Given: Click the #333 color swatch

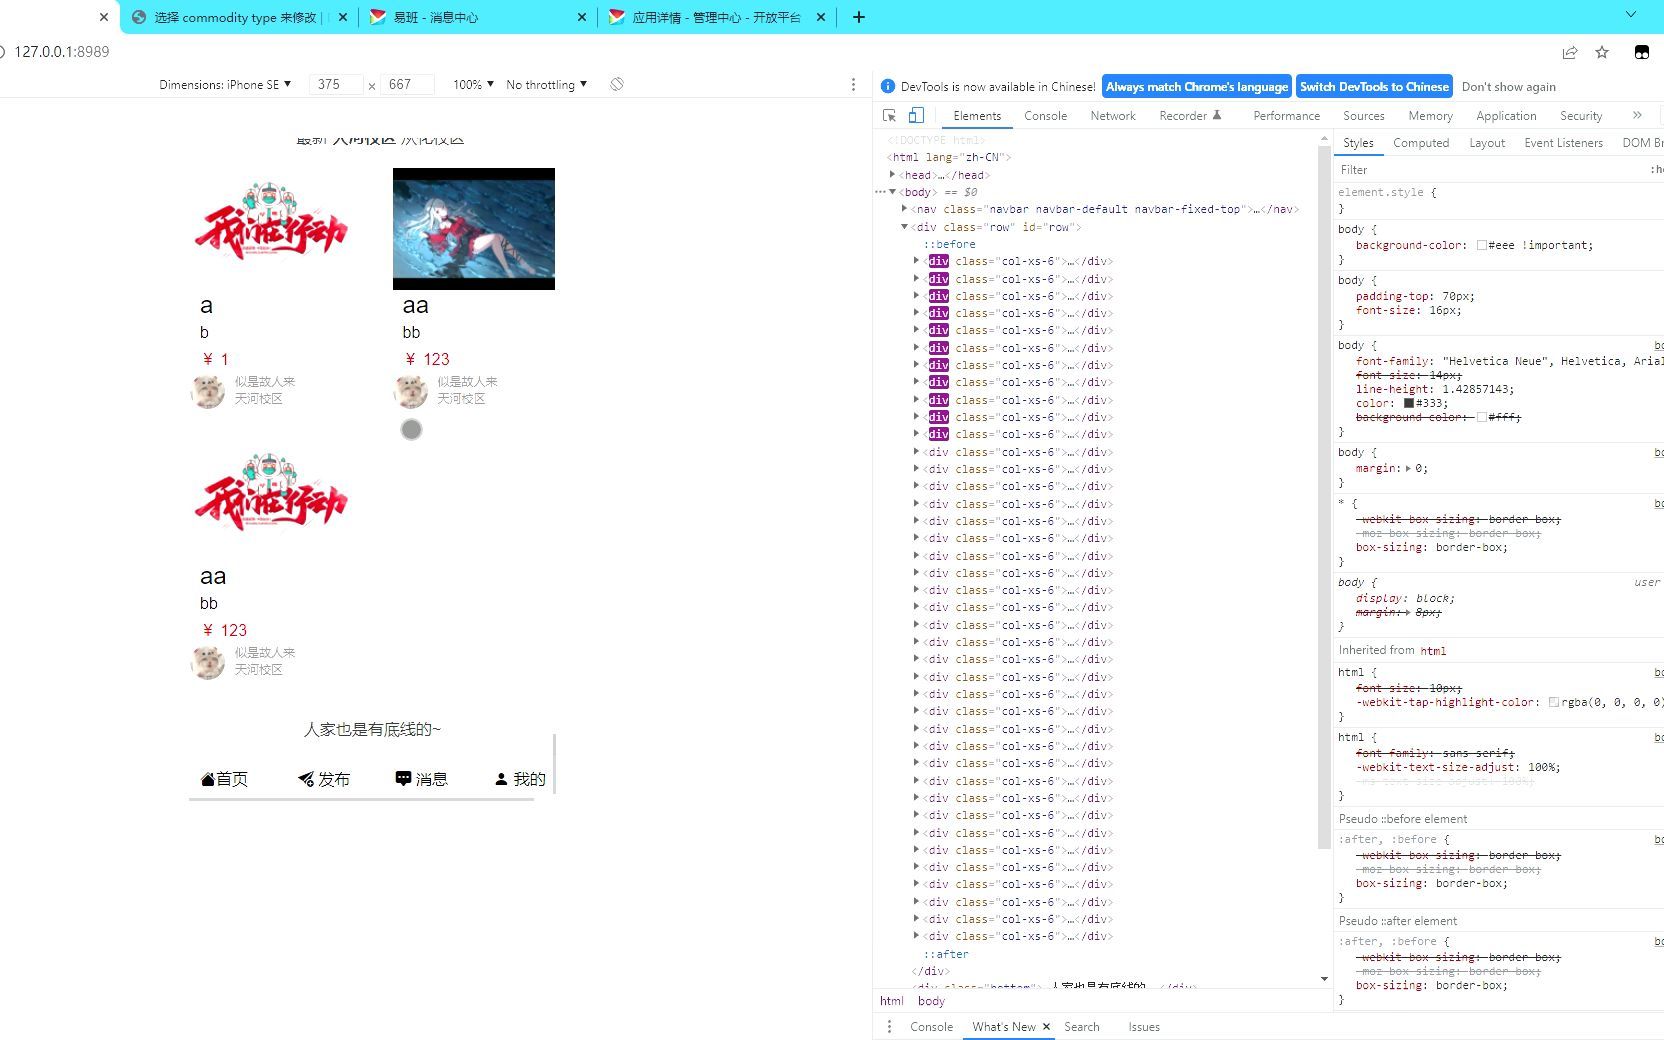Looking at the screenshot, I should click(x=1408, y=402).
